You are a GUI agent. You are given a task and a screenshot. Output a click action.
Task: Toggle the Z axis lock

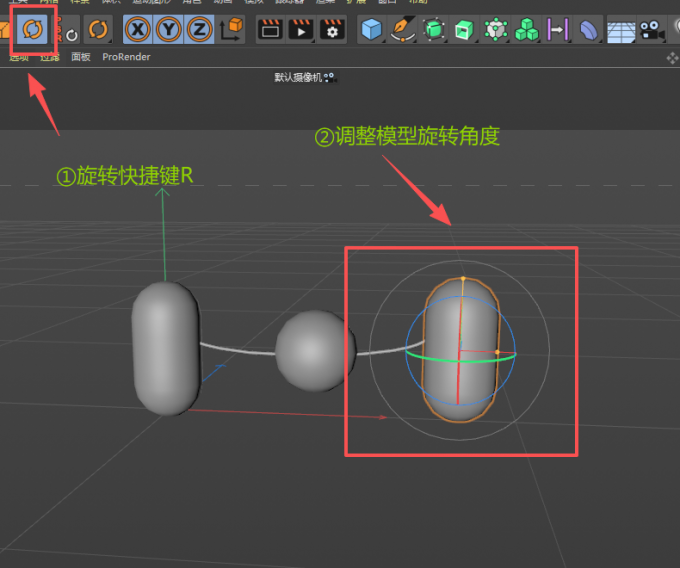coord(199,30)
